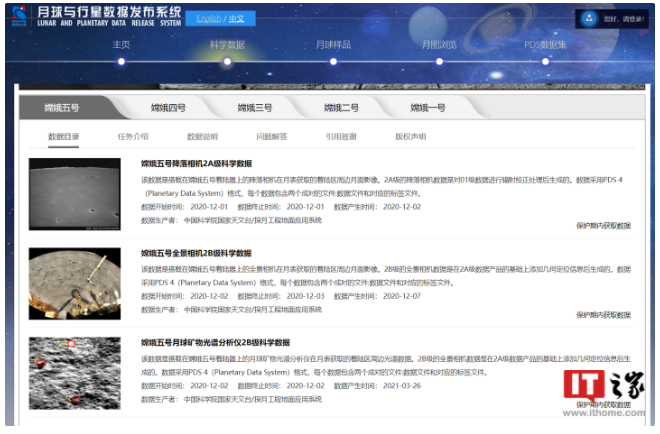The image size is (660, 434).
Task: Show the 问题解答 sub-tab
Action: [271, 136]
